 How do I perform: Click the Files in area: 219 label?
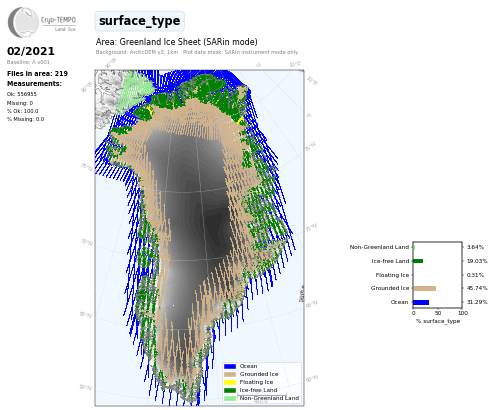click(37, 74)
